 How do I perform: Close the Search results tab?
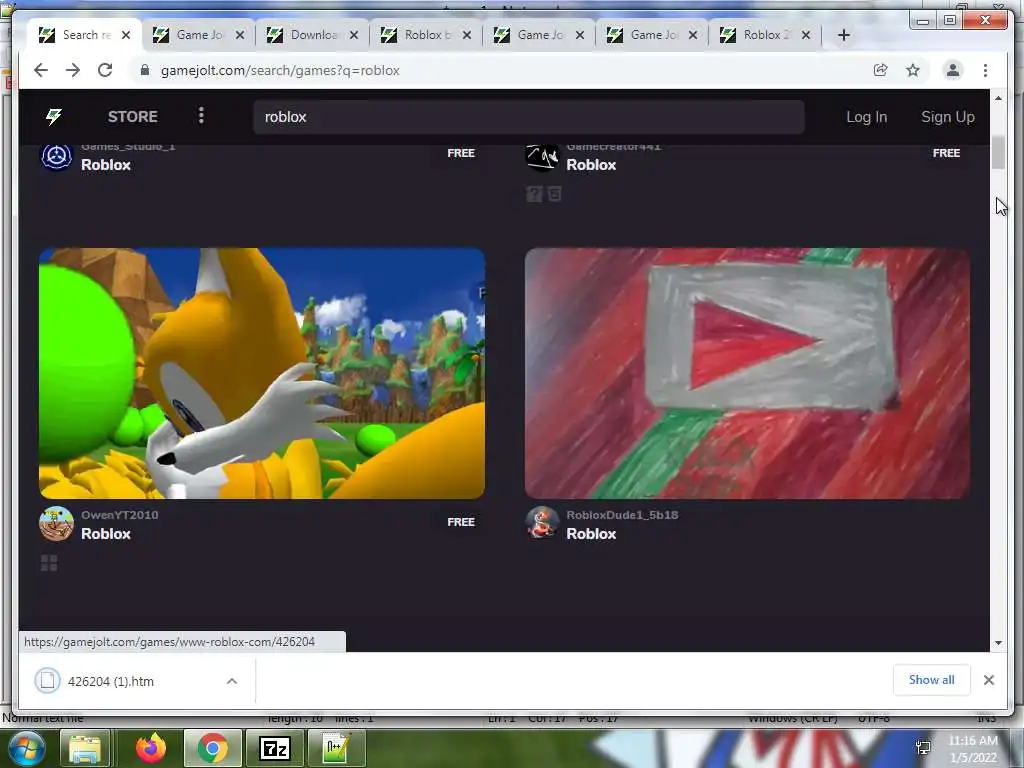pyautogui.click(x=126, y=35)
